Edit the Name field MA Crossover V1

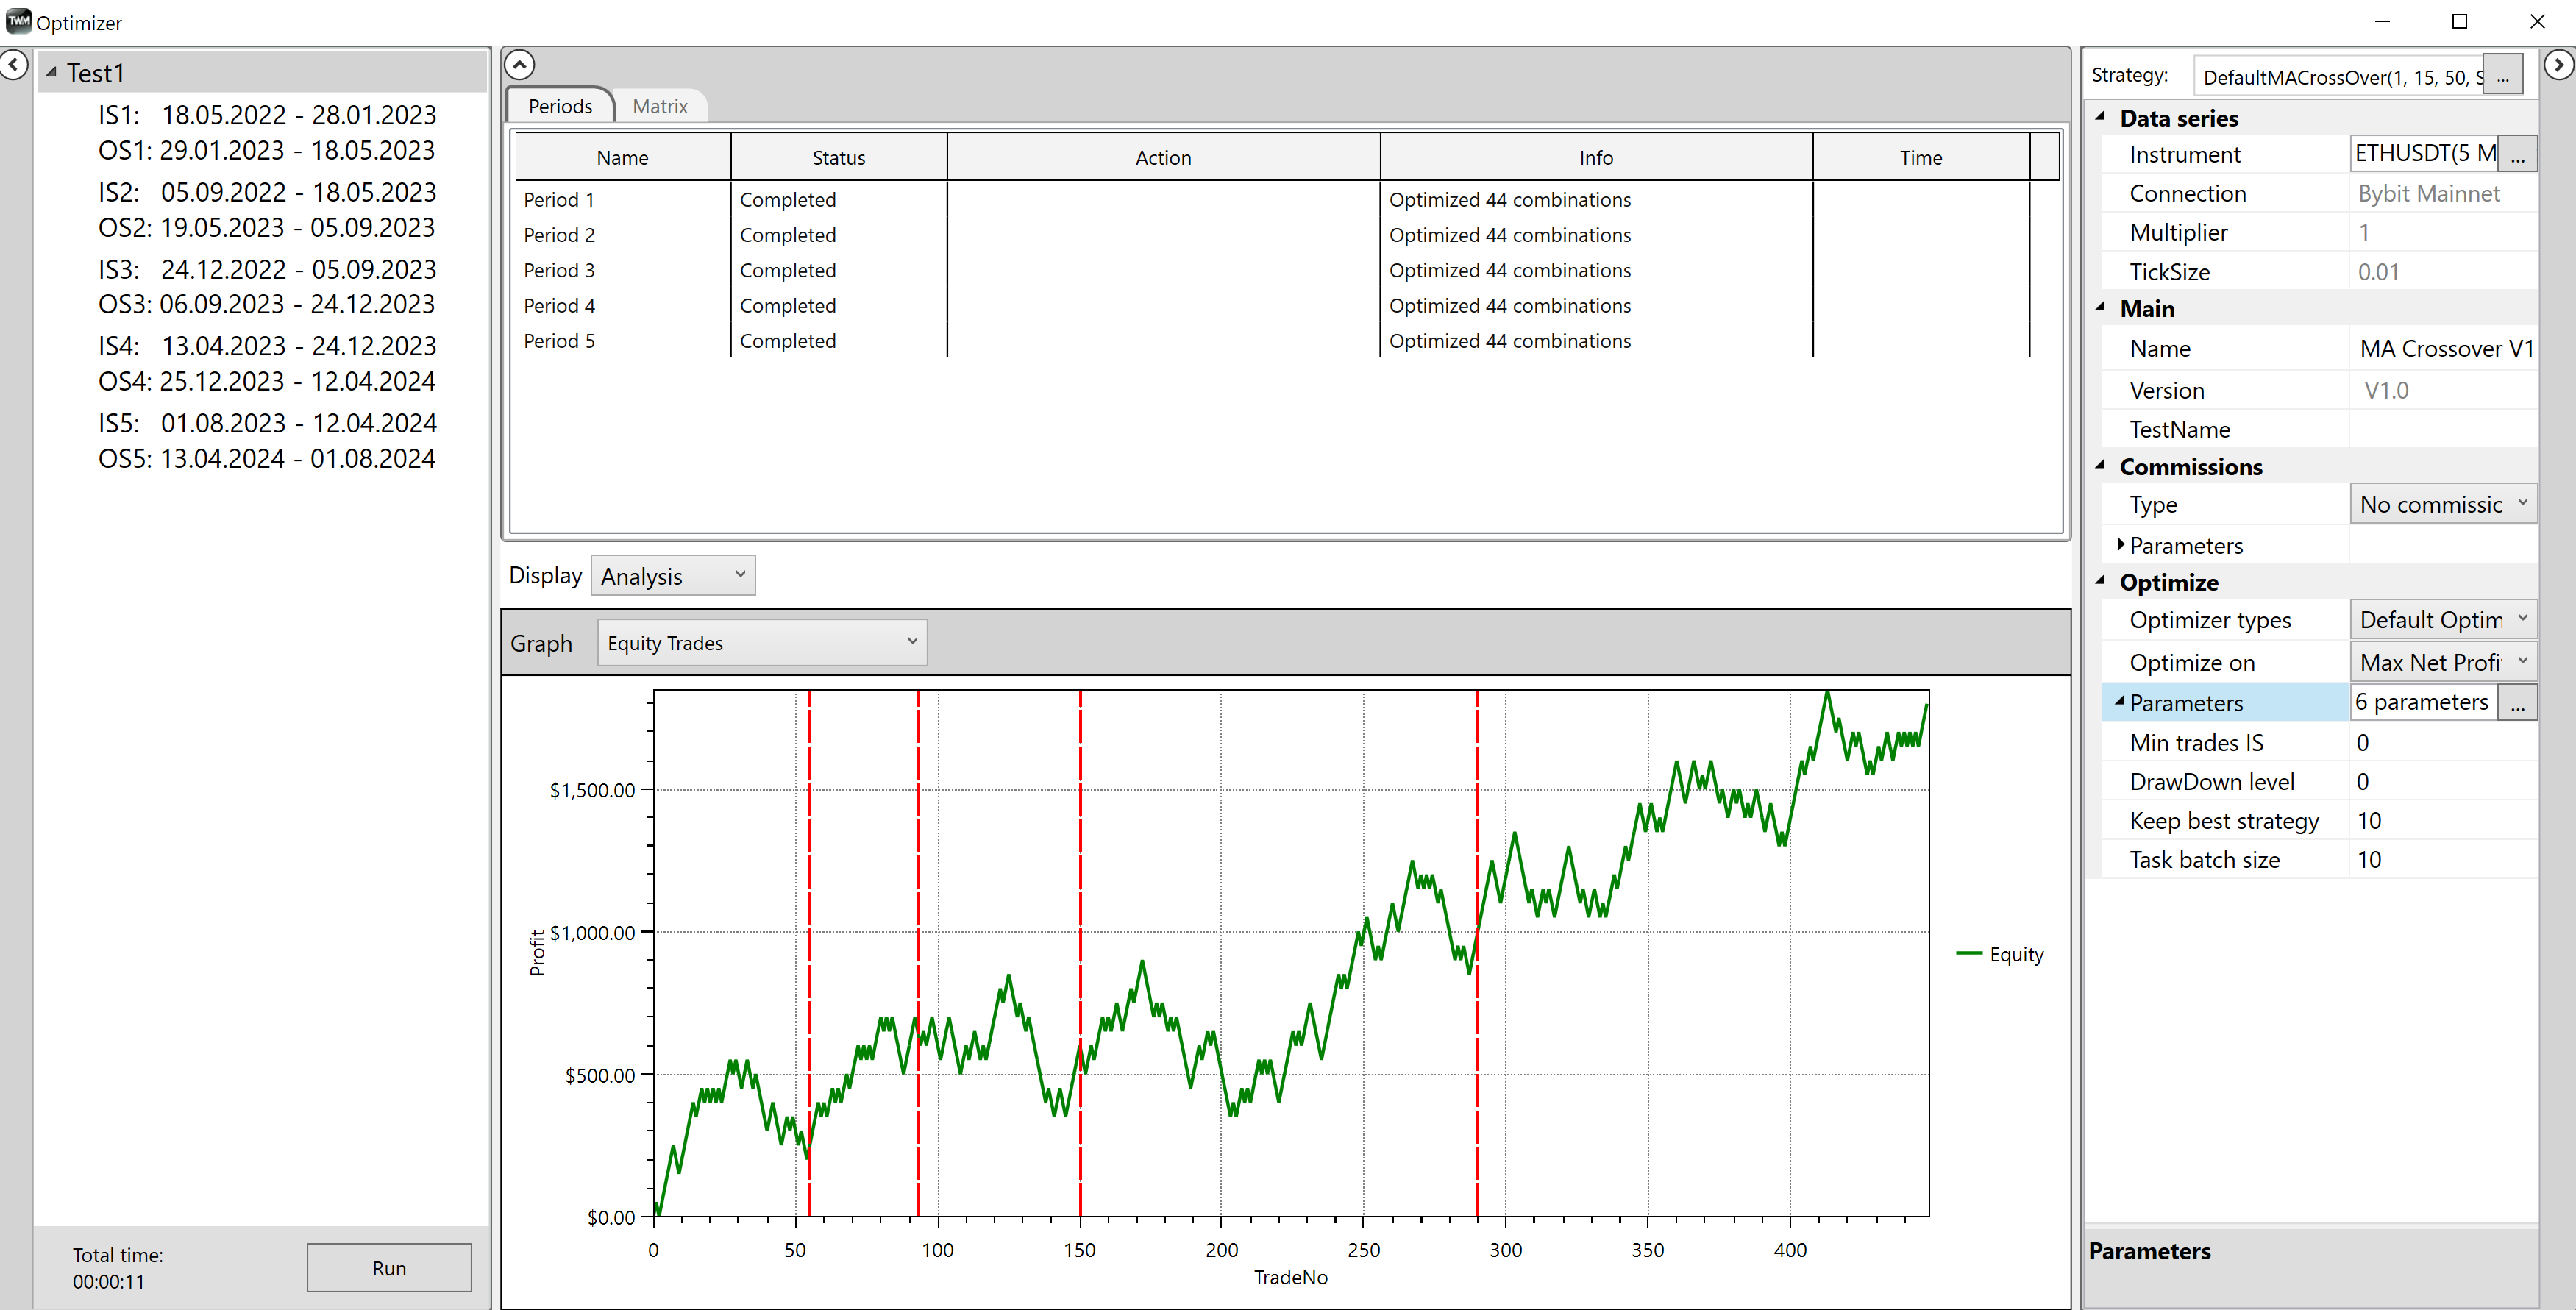[2444, 348]
